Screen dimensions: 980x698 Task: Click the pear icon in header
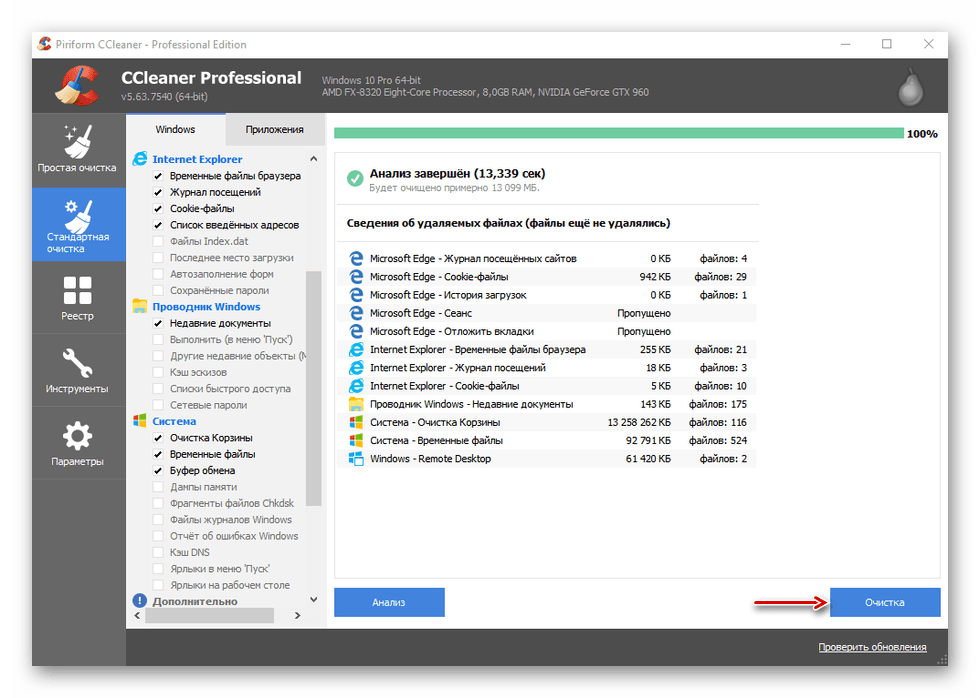tap(911, 86)
